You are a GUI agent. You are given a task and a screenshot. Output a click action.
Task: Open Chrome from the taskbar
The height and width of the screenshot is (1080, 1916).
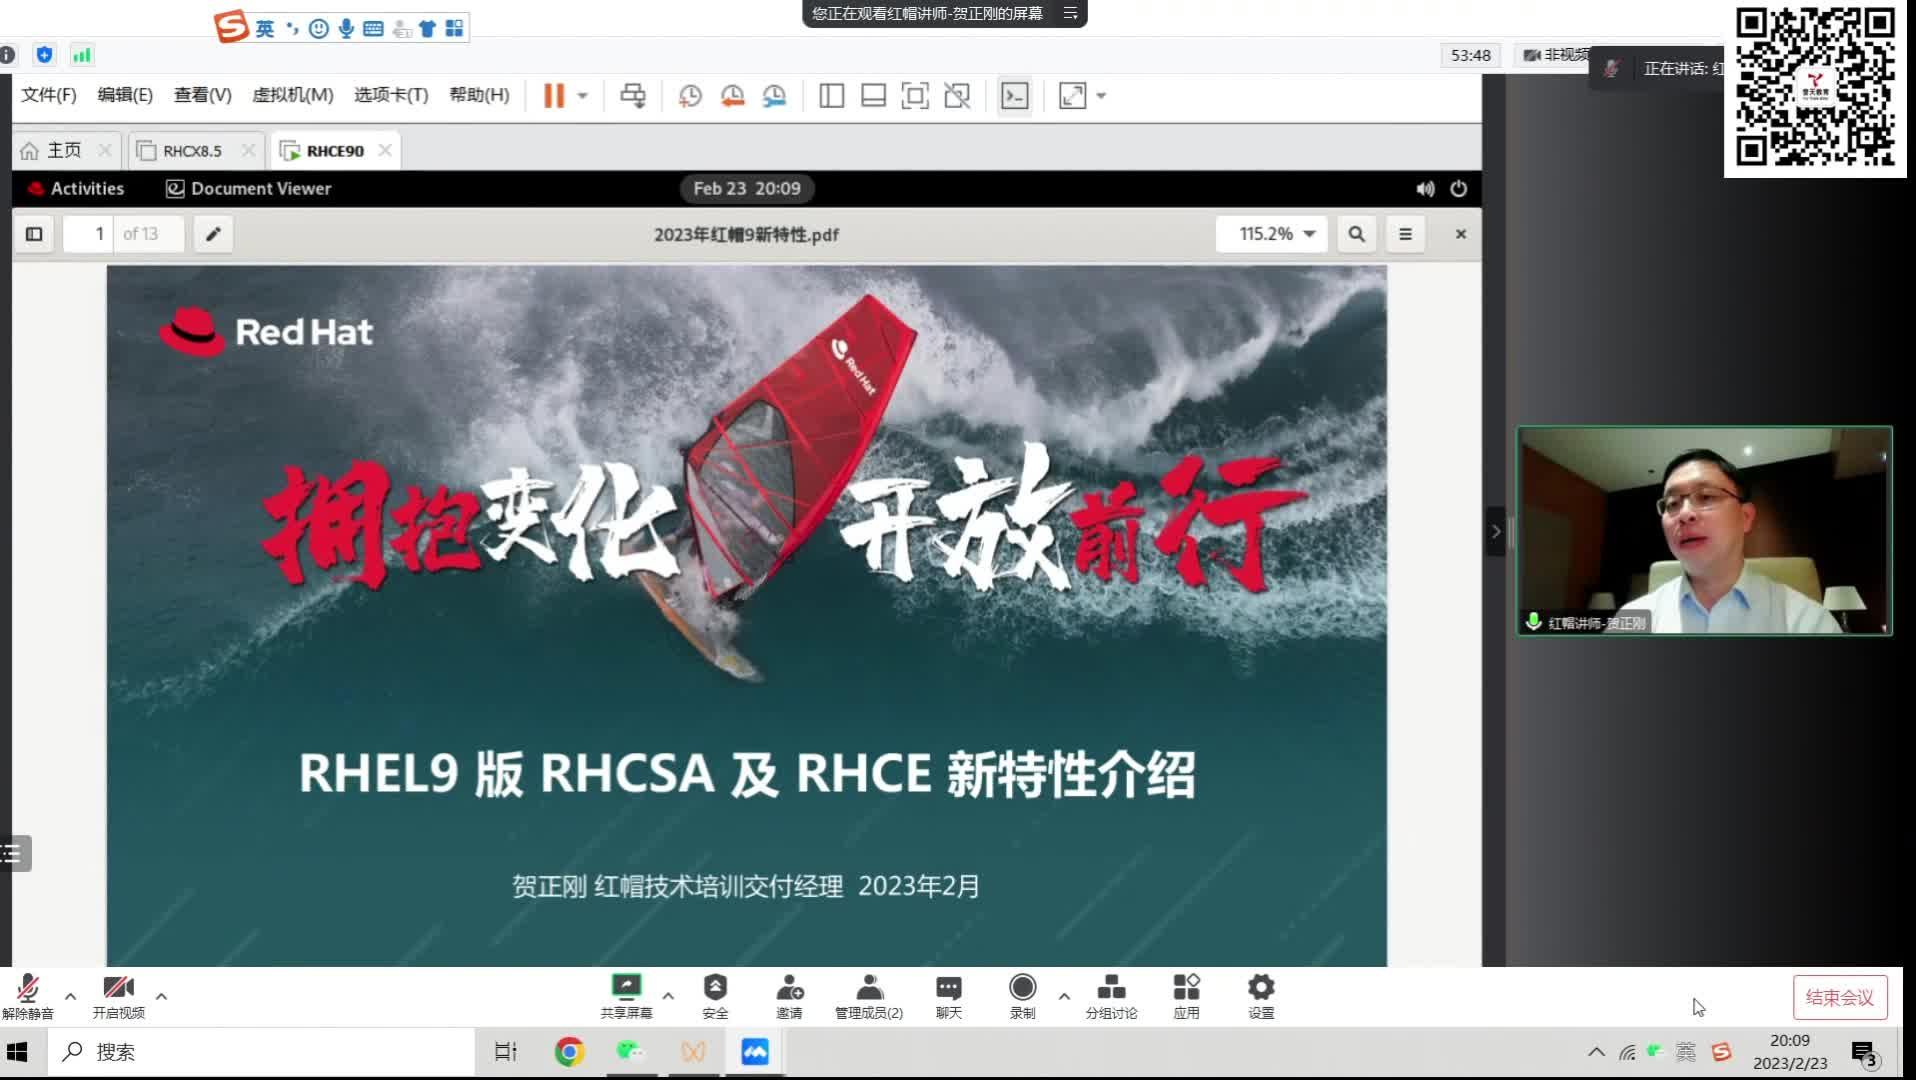569,1052
